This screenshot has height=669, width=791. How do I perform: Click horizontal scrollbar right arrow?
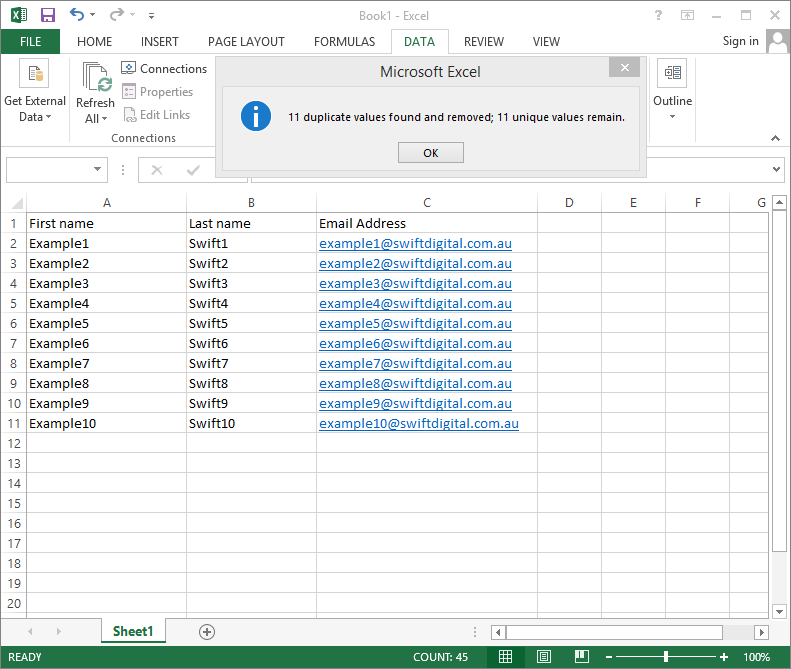(x=762, y=632)
